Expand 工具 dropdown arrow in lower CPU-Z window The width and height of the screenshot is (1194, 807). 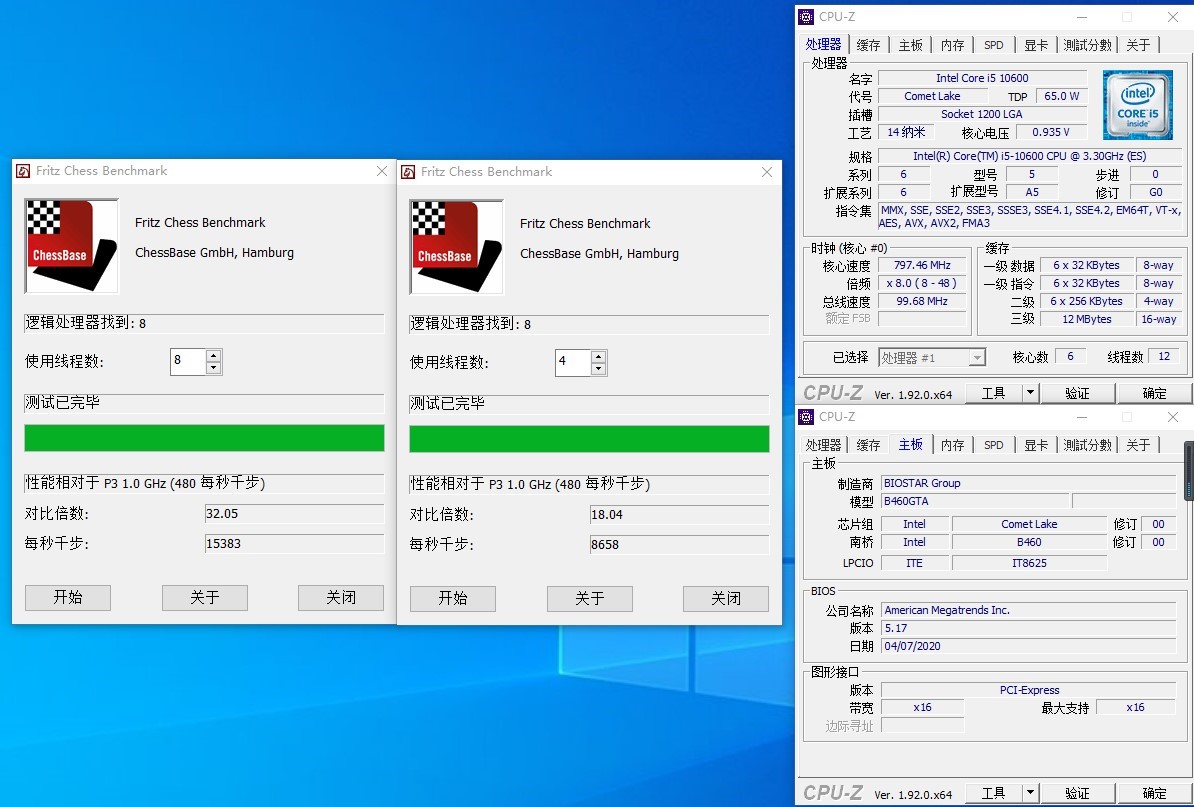coord(1030,793)
